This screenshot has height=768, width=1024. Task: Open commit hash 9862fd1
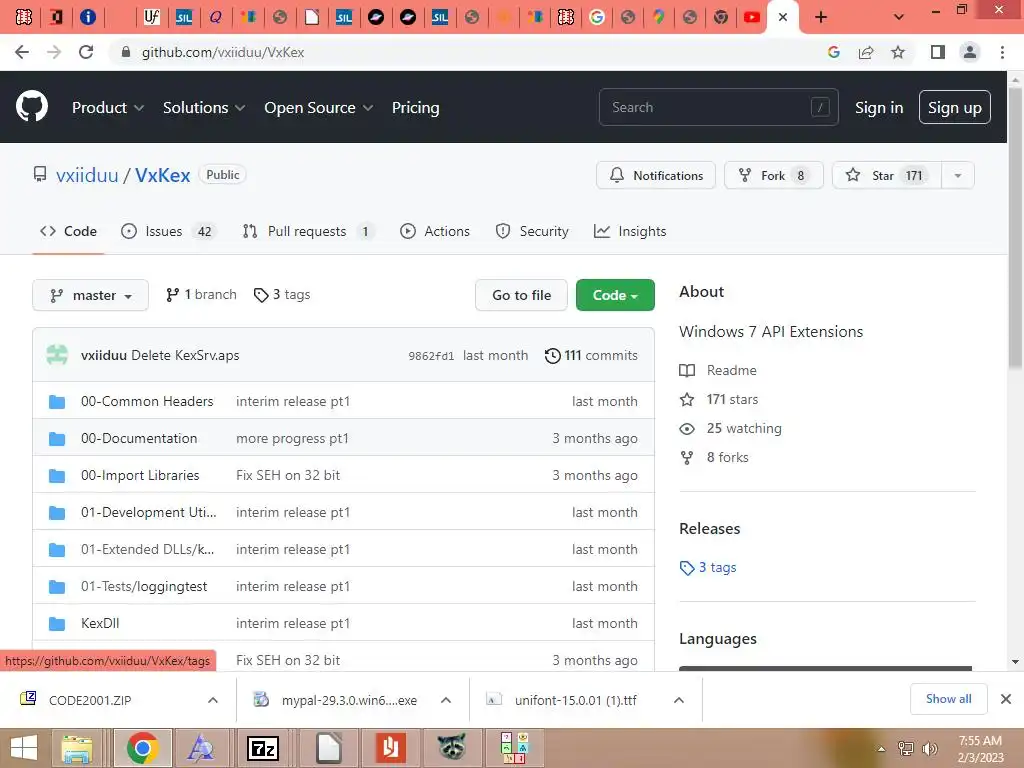click(x=431, y=356)
